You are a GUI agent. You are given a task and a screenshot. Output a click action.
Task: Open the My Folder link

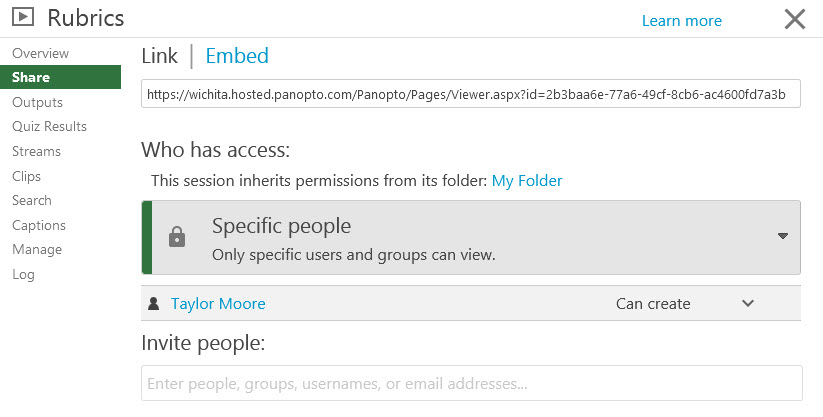(x=526, y=181)
